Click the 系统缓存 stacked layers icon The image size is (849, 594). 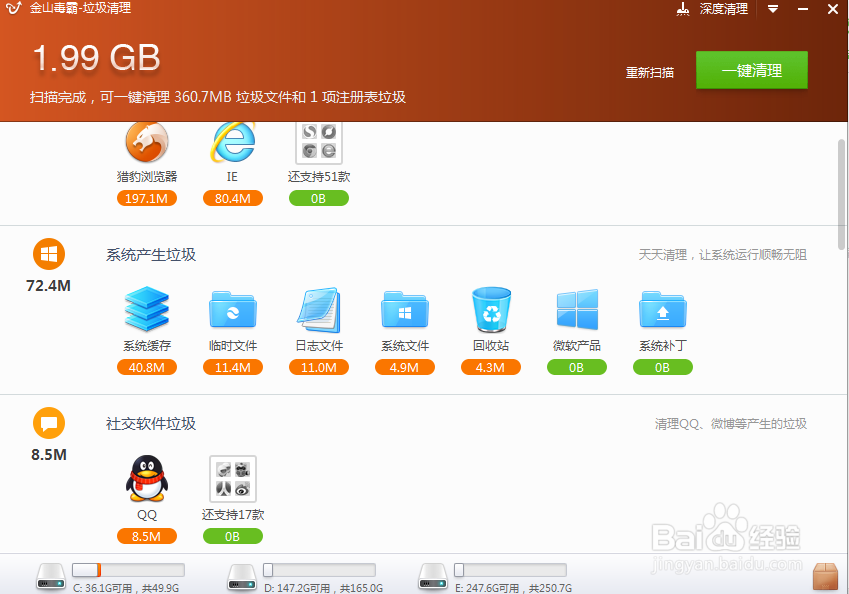pos(147,309)
